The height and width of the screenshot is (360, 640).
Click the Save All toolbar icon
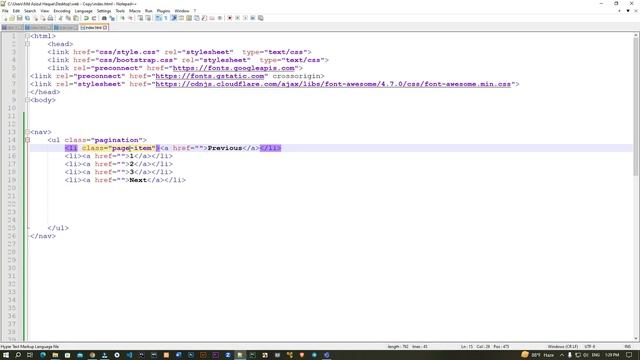point(27,18)
